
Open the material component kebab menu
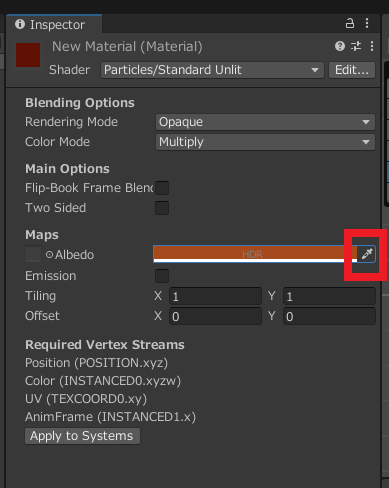point(372,46)
